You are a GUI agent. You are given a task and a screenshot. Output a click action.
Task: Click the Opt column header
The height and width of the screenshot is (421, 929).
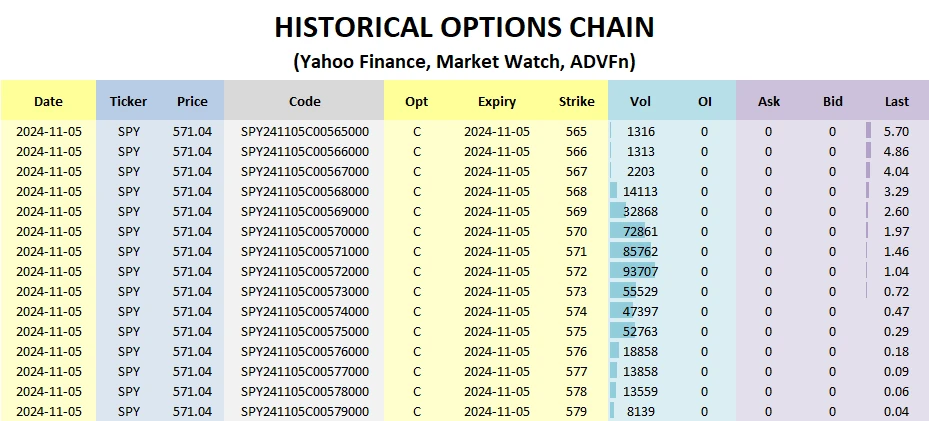(x=417, y=101)
